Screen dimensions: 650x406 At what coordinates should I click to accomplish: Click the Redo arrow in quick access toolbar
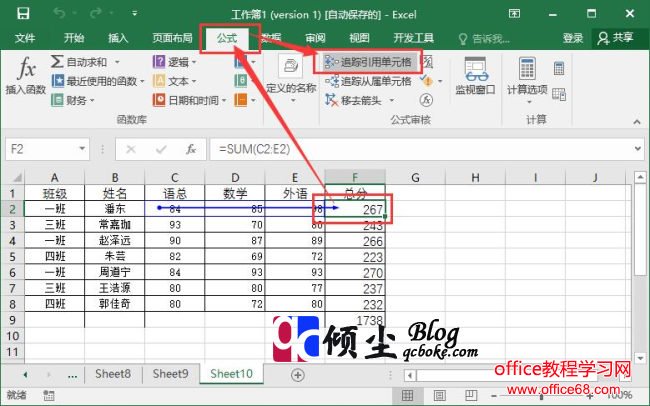click(x=95, y=14)
